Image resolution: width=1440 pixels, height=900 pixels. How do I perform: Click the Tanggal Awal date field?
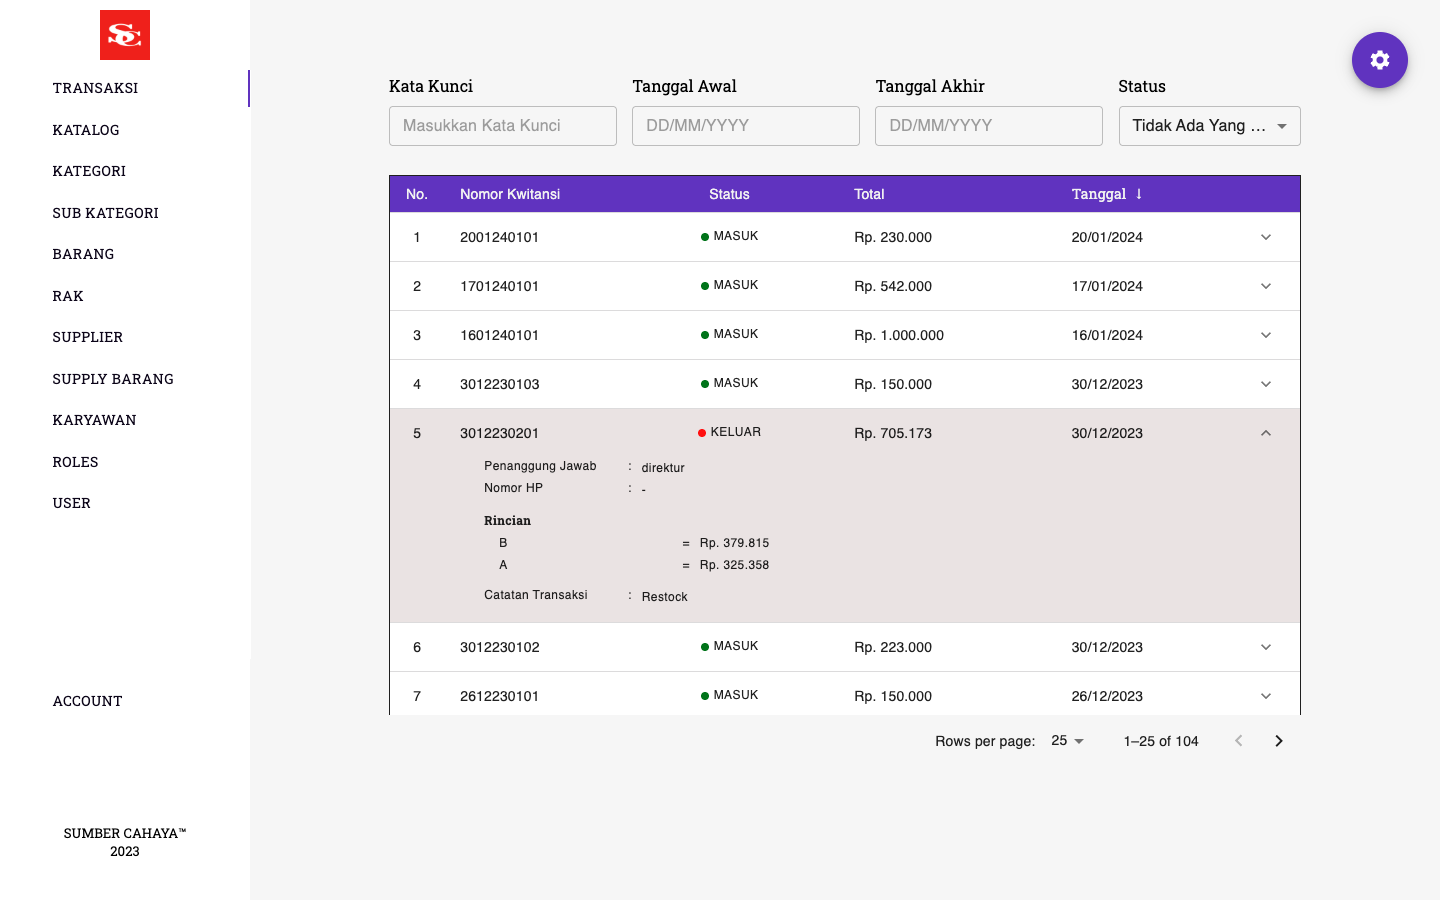(x=745, y=126)
